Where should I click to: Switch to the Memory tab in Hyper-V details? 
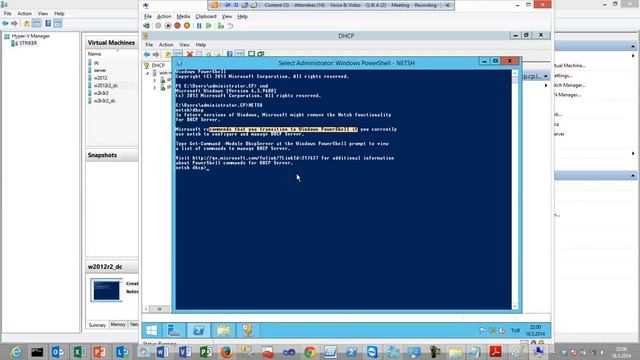coord(118,324)
